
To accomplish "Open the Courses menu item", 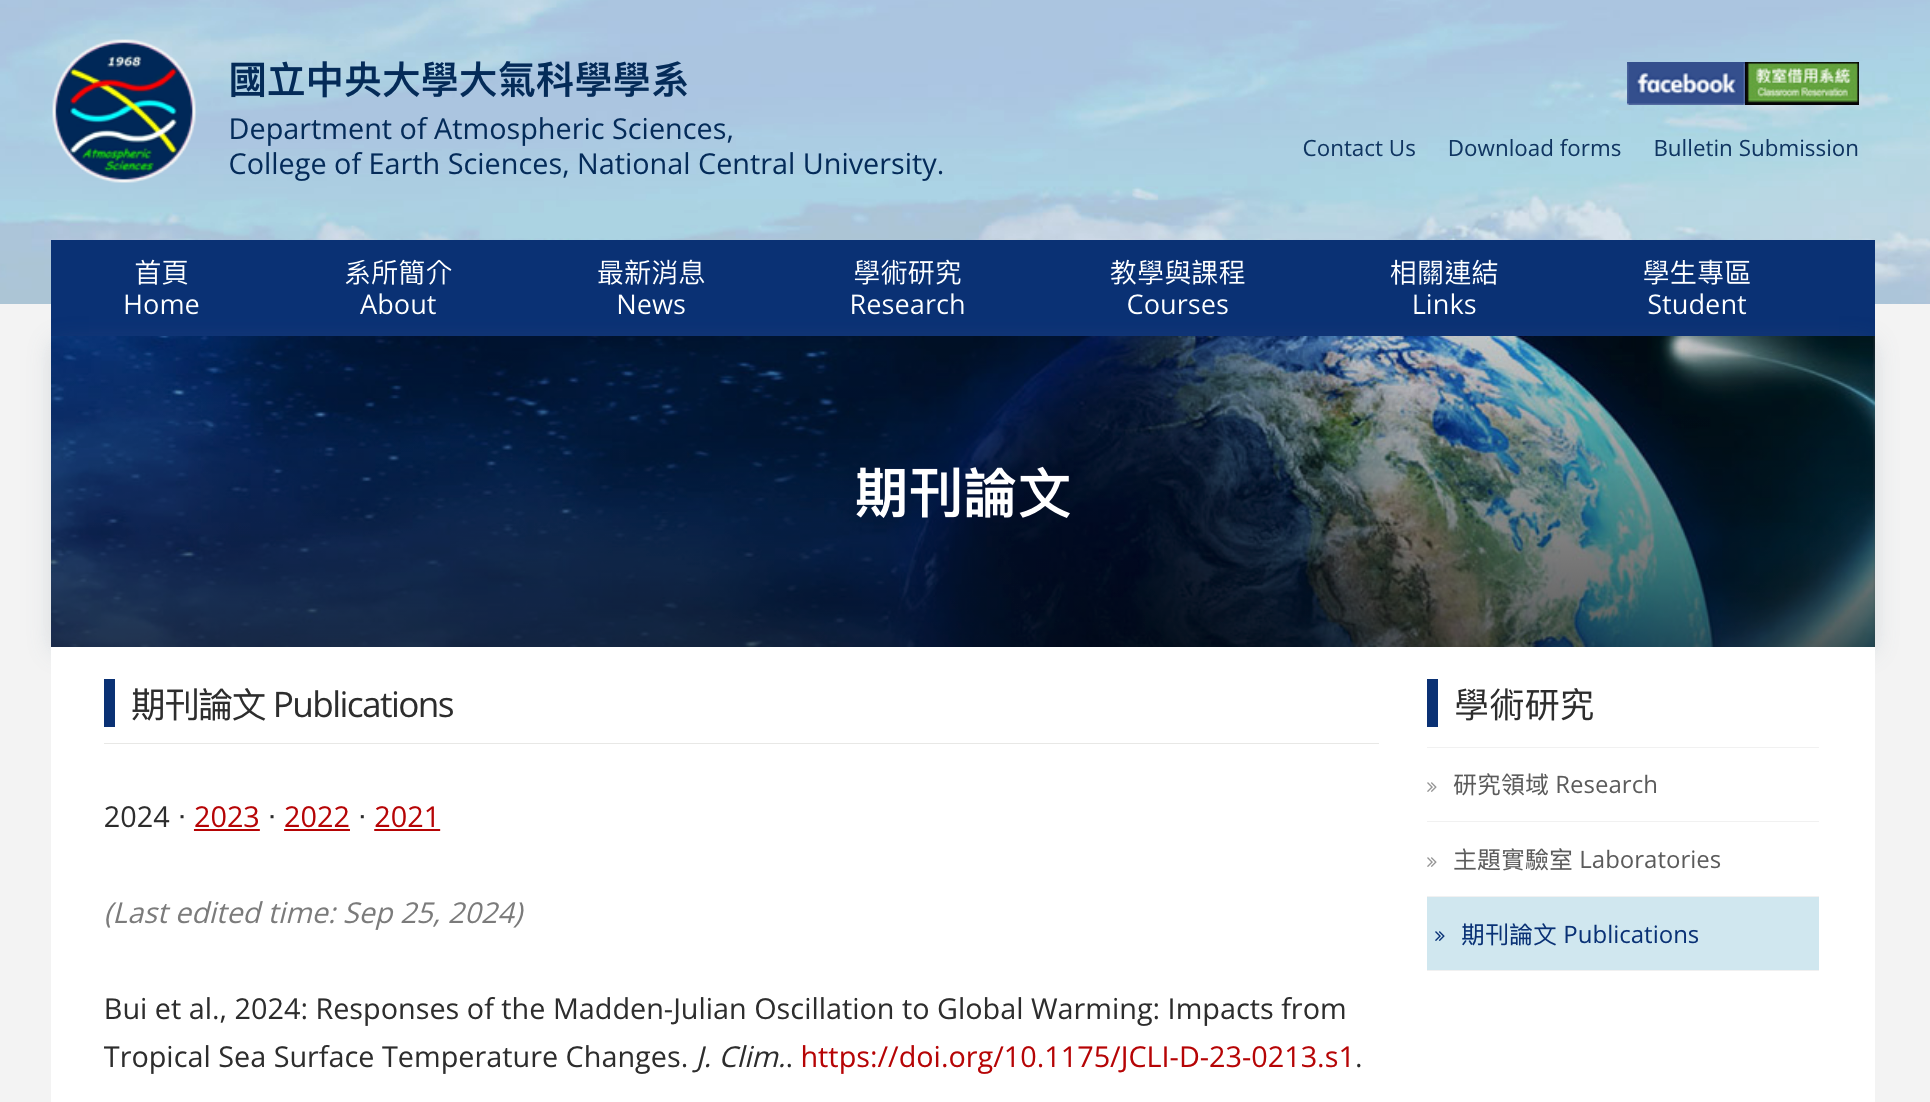I will pyautogui.click(x=1177, y=288).
